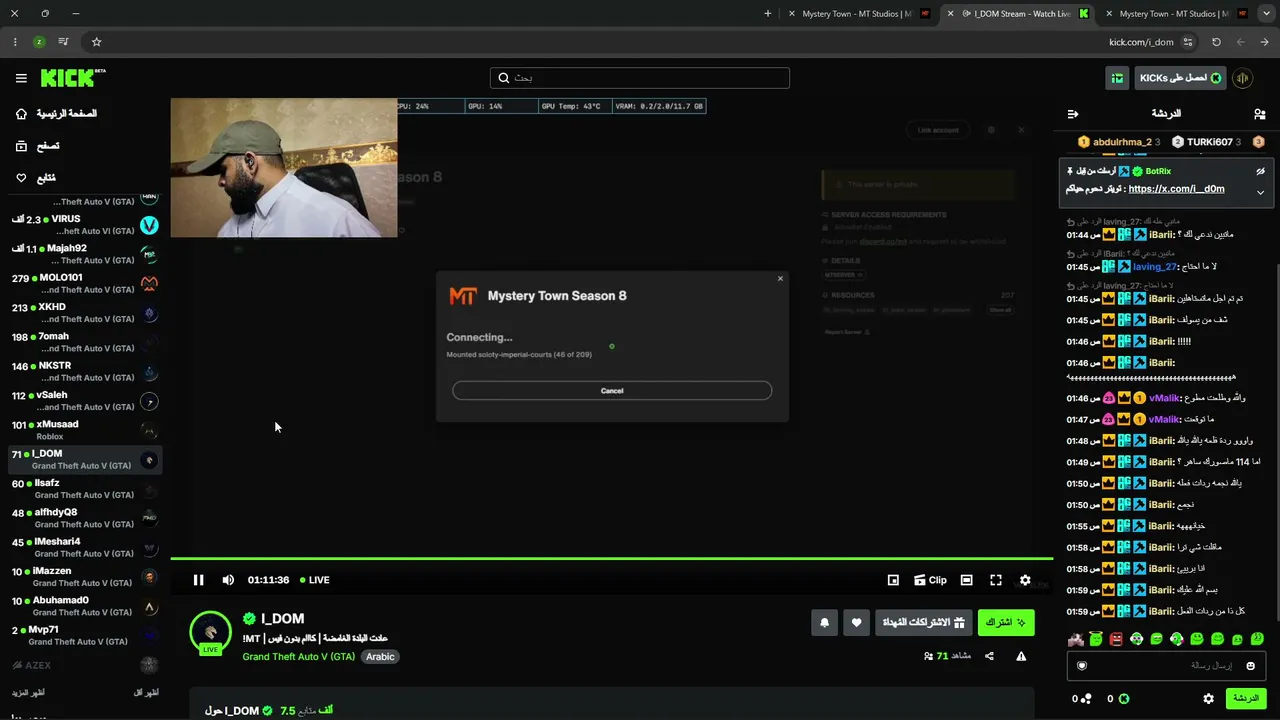Switch to the I_DOM Stream browser tab
Image resolution: width=1280 pixels, height=720 pixels.
coord(1022,14)
